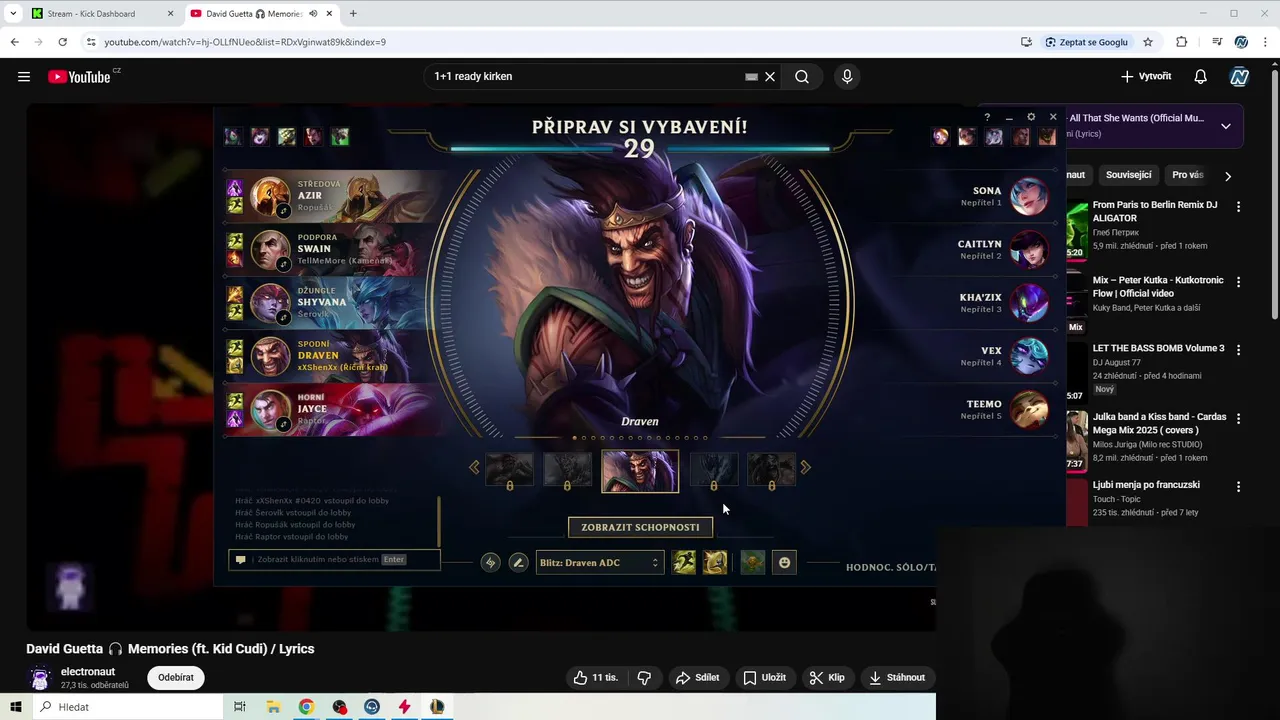This screenshot has height=720, width=1280.
Task: Go to YouTube home via logo
Action: [x=79, y=77]
